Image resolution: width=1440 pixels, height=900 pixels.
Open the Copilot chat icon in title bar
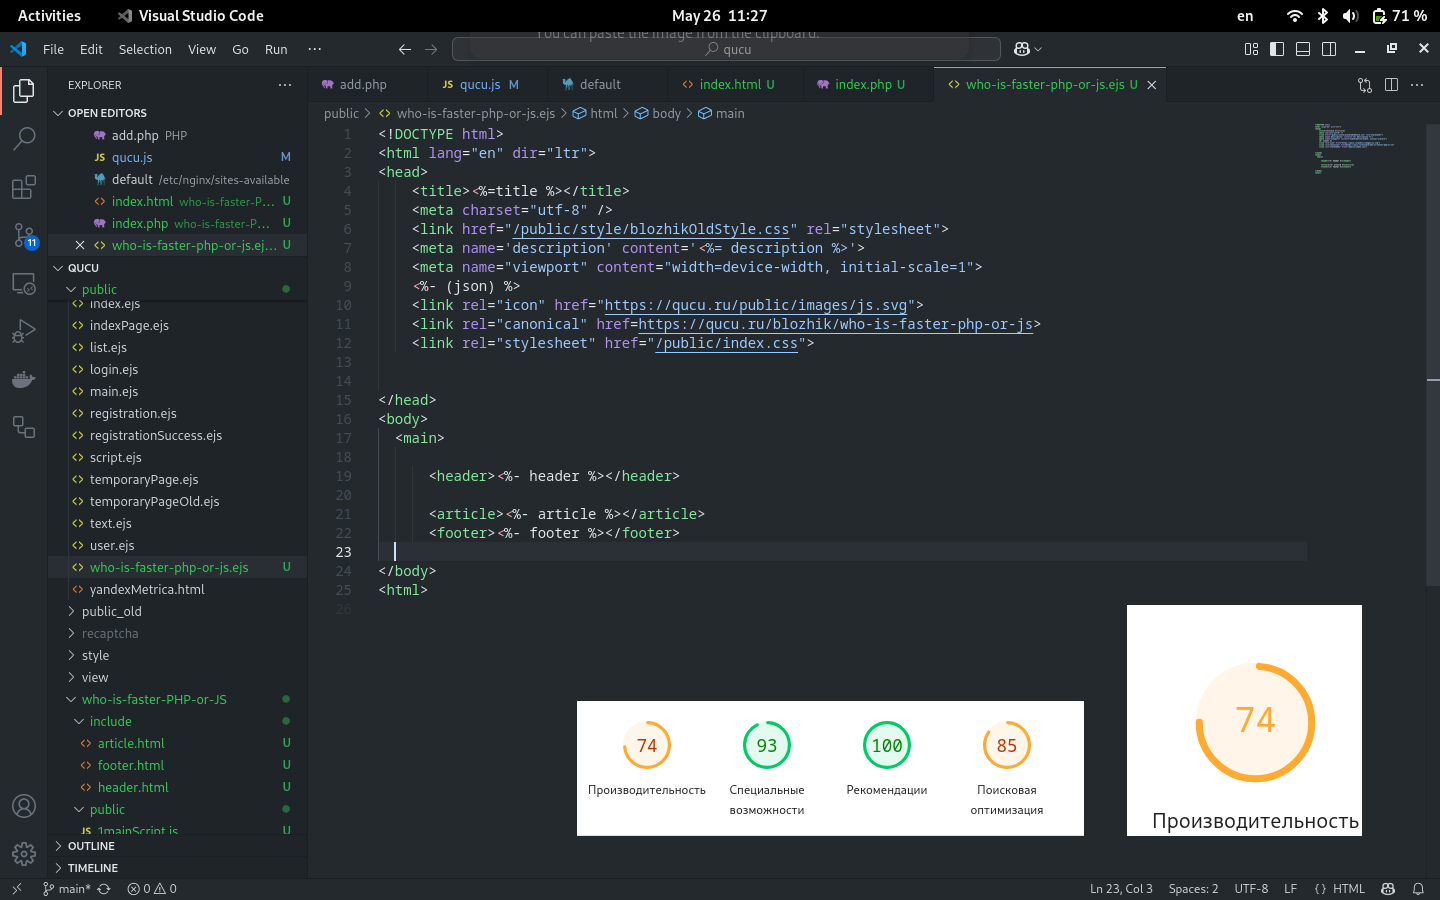click(1022, 49)
